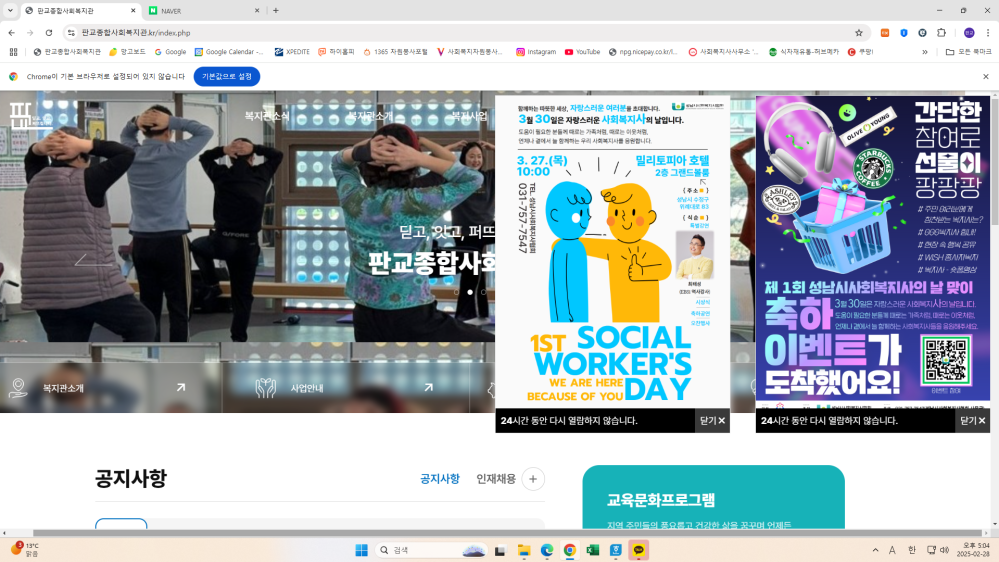Viewport: 999px width, 562px height.
Task: Expand hidden bookmarks with the » chevron
Action: coord(924,52)
